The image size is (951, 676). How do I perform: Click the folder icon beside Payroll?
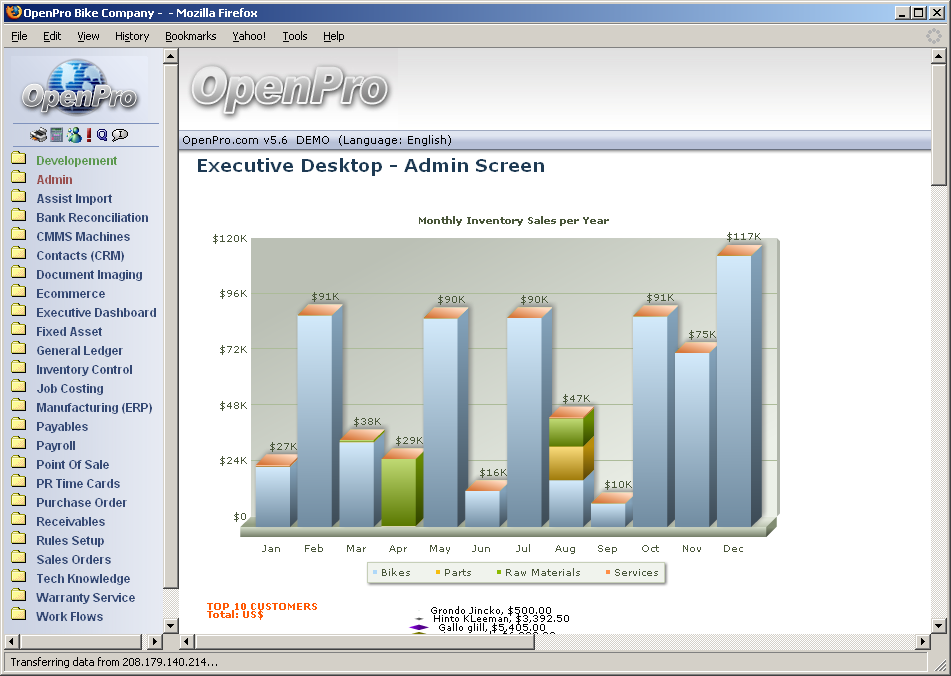(x=19, y=445)
